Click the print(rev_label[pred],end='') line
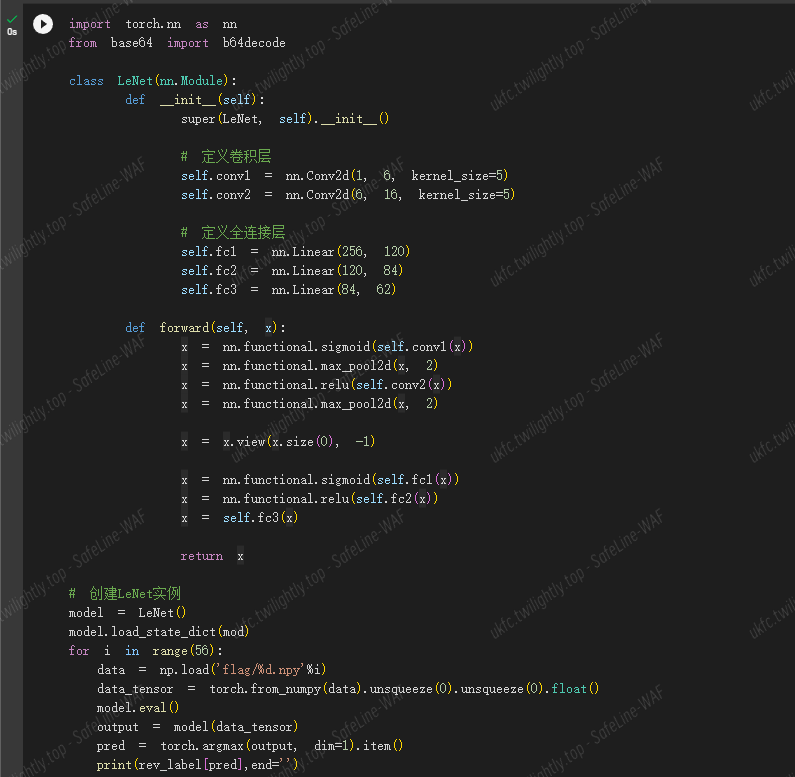Viewport: 795px width, 777px height. [x=197, y=765]
